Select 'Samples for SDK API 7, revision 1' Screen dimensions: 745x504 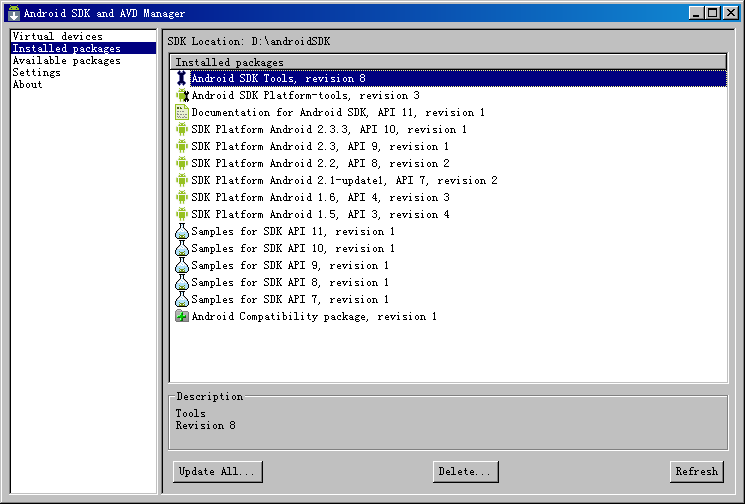point(448,299)
